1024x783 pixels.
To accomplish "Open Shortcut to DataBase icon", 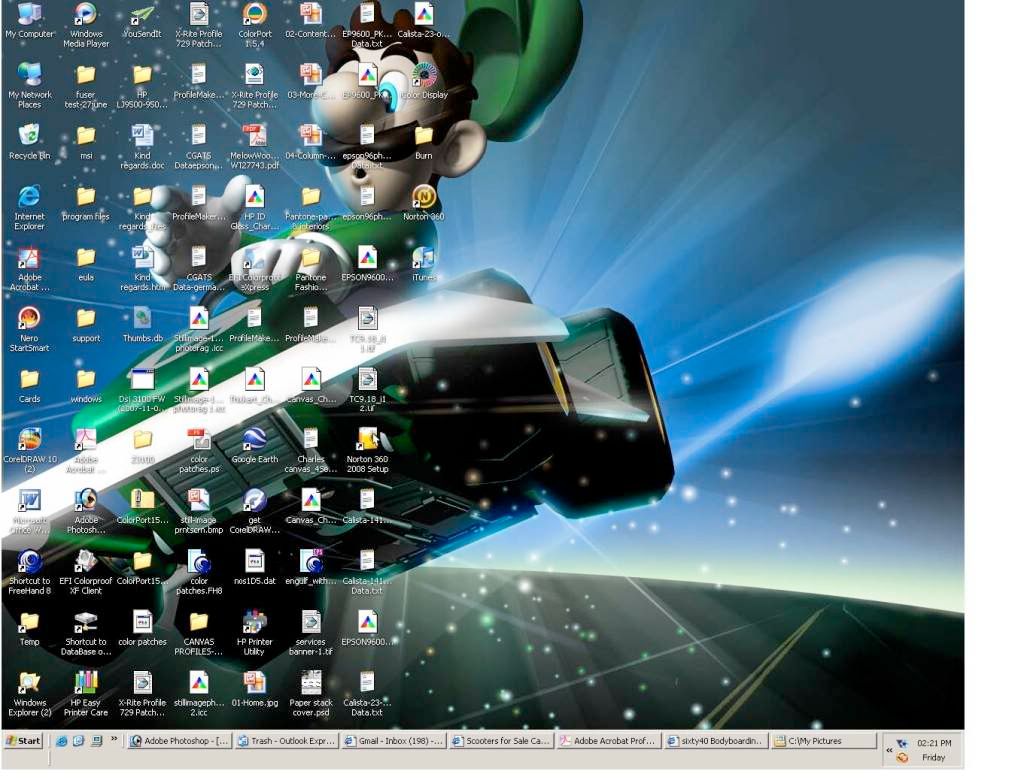I will 86,632.
